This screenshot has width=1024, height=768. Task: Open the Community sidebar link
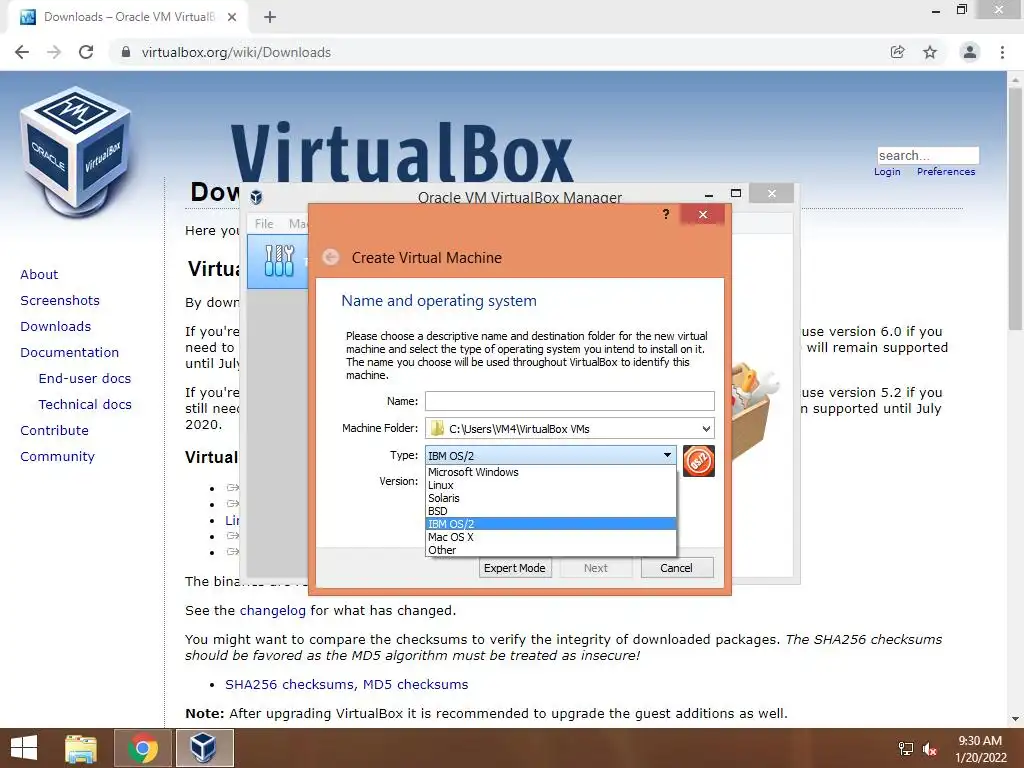pyautogui.click(x=57, y=456)
